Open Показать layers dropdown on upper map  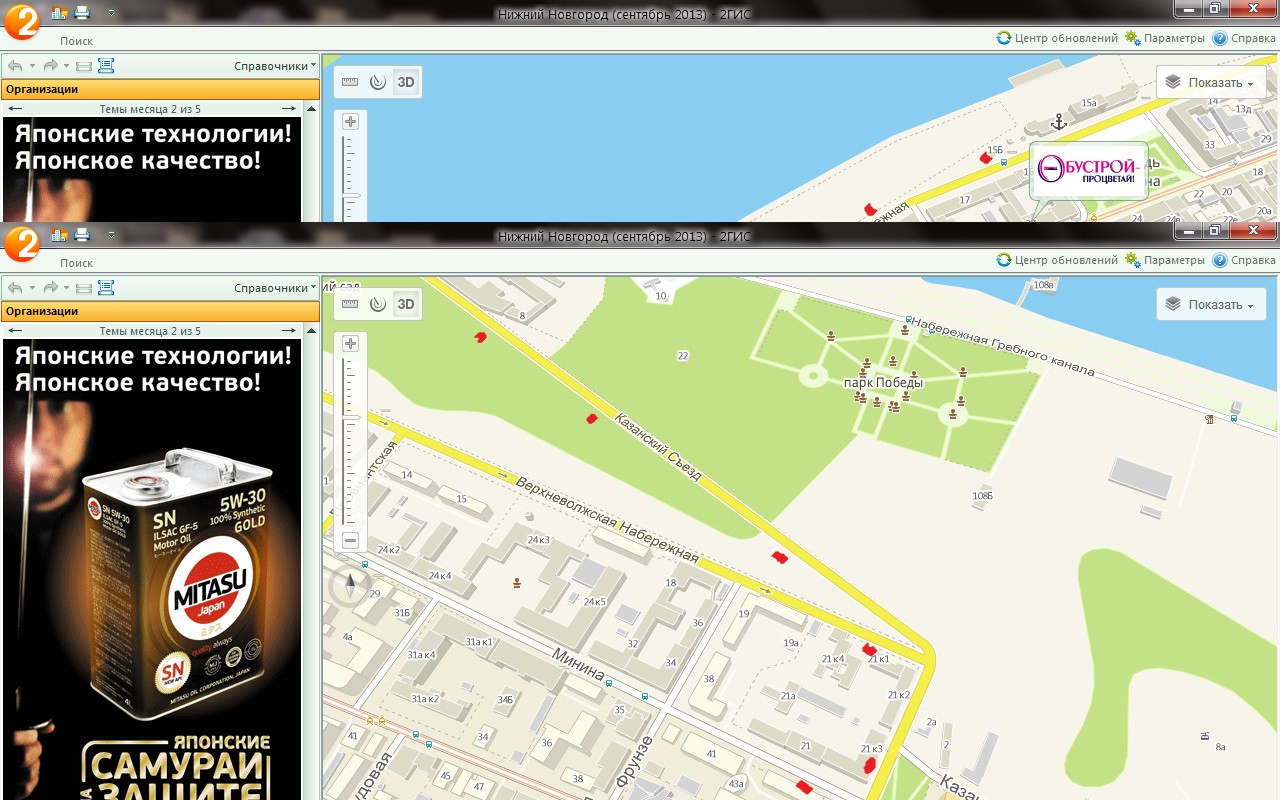point(1211,83)
